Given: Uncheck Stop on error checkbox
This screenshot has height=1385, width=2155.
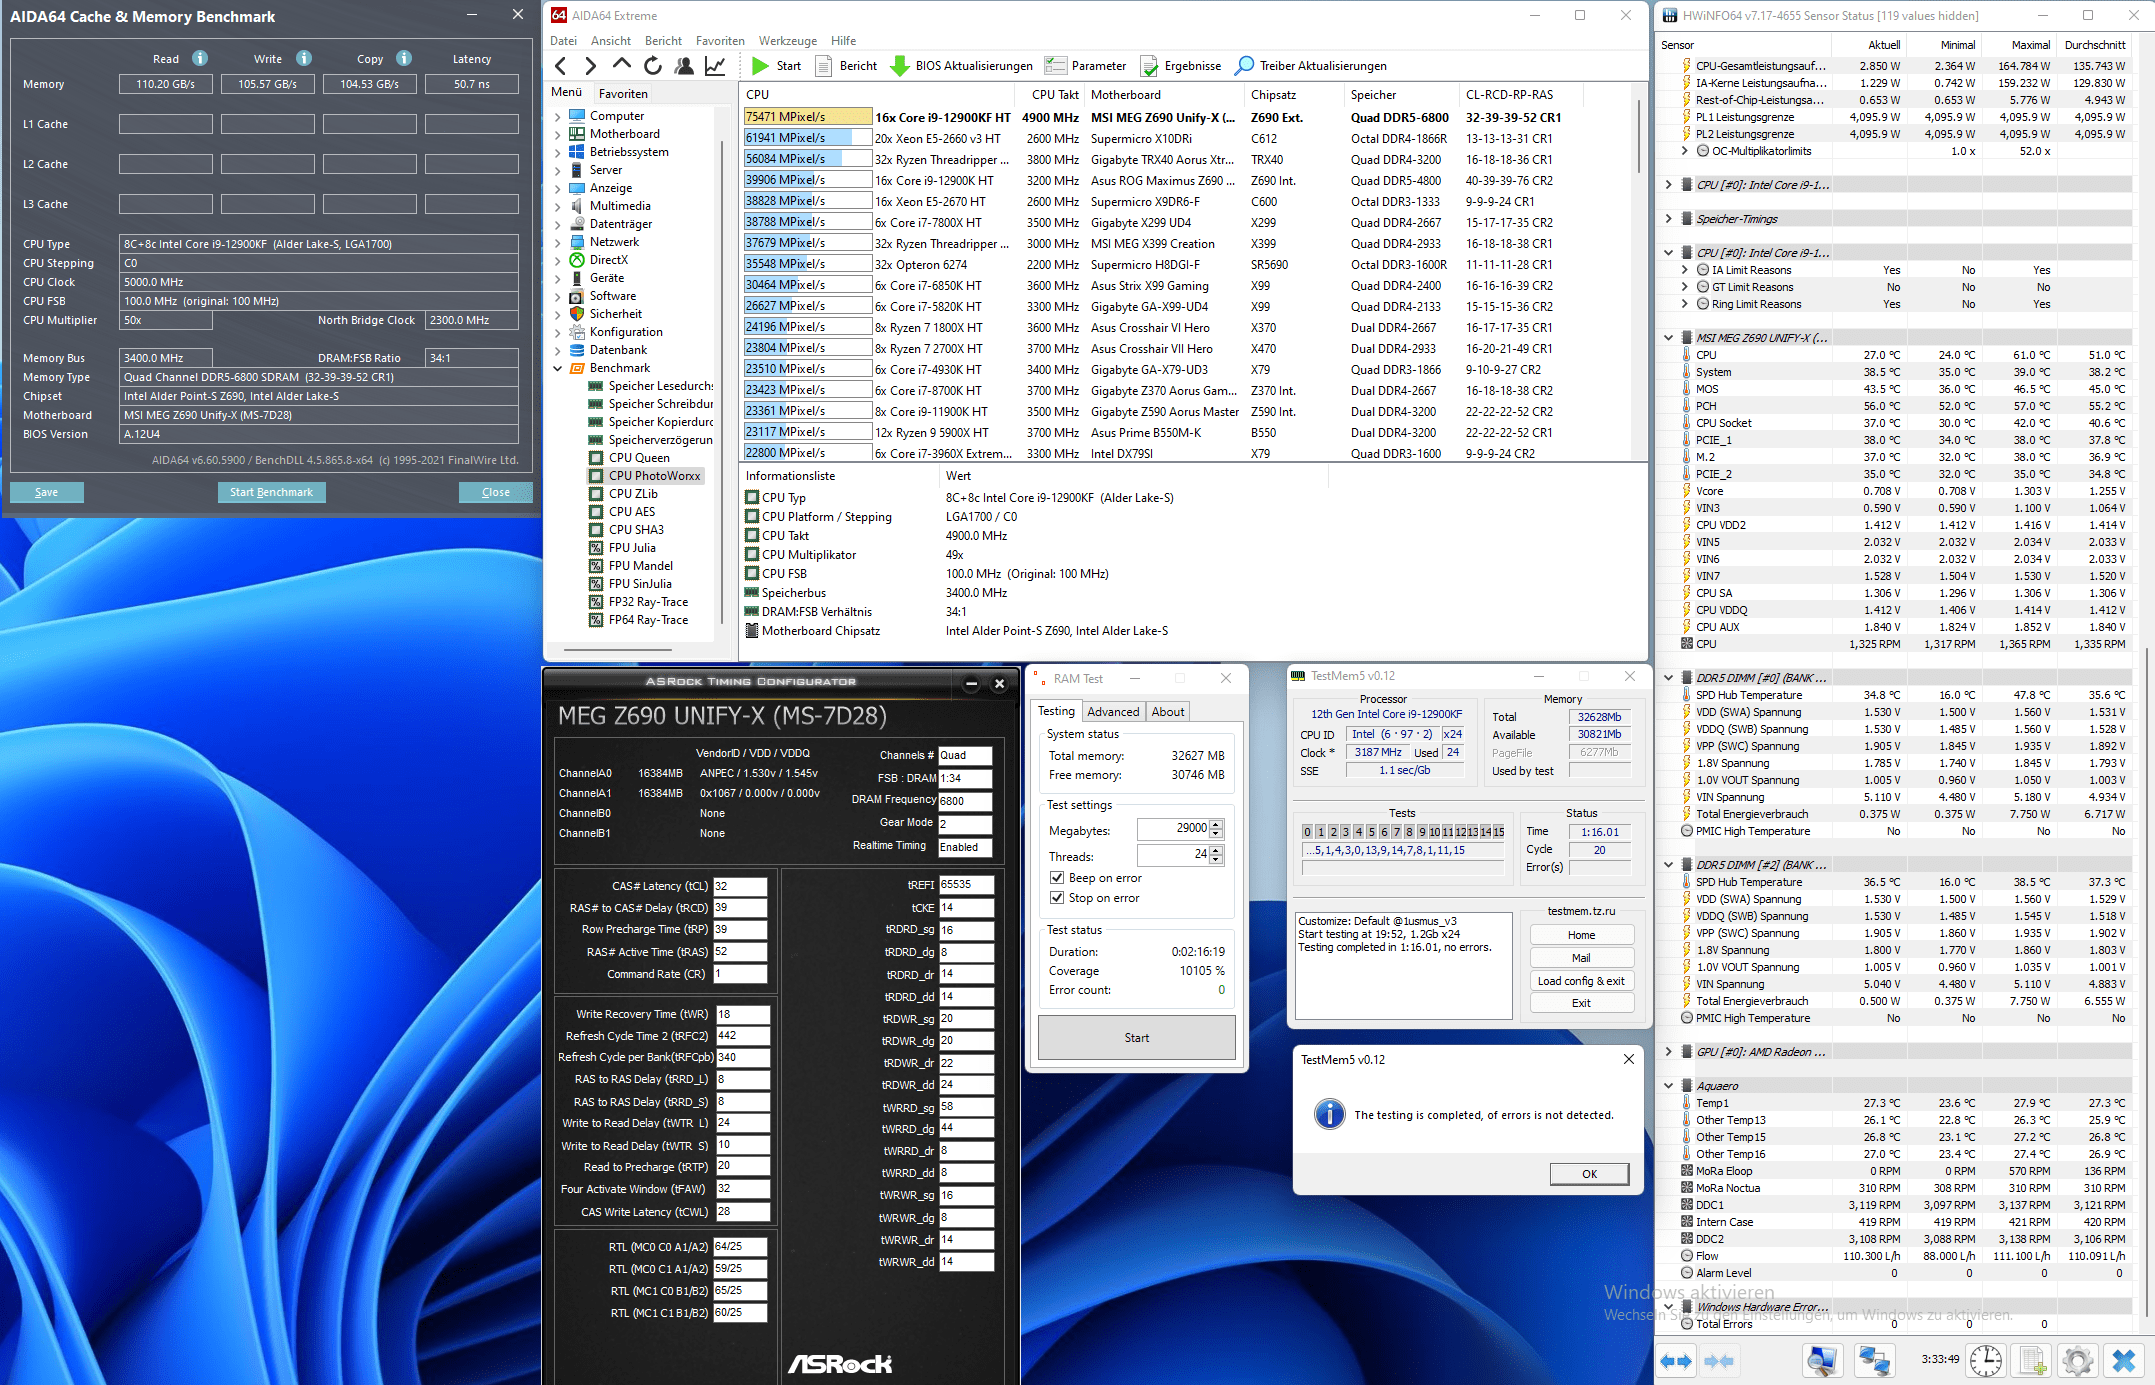Looking at the screenshot, I should pyautogui.click(x=1057, y=898).
